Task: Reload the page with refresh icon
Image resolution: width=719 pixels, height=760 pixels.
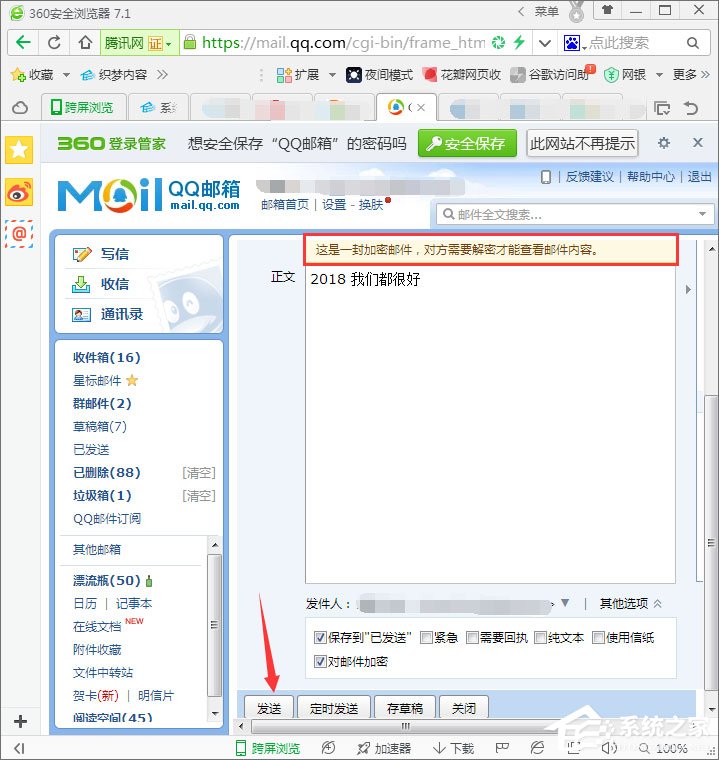Action: point(54,43)
